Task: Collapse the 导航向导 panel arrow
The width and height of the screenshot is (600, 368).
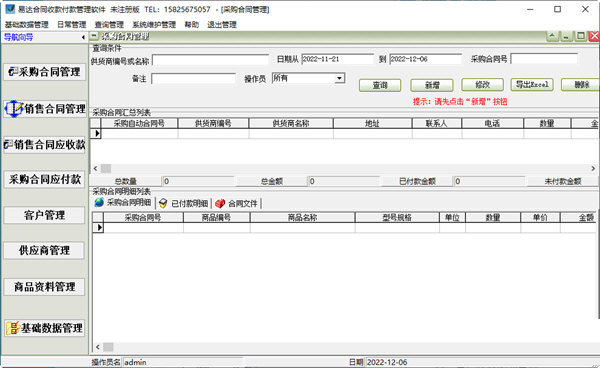Action: pos(83,37)
